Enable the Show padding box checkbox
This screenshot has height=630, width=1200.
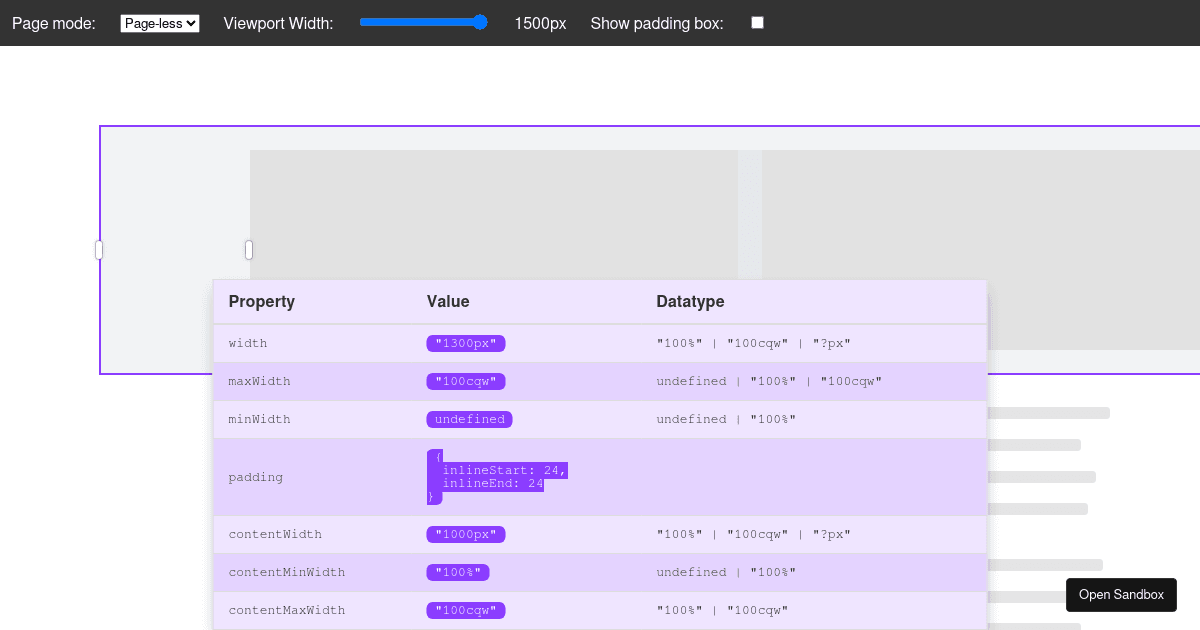(757, 22)
